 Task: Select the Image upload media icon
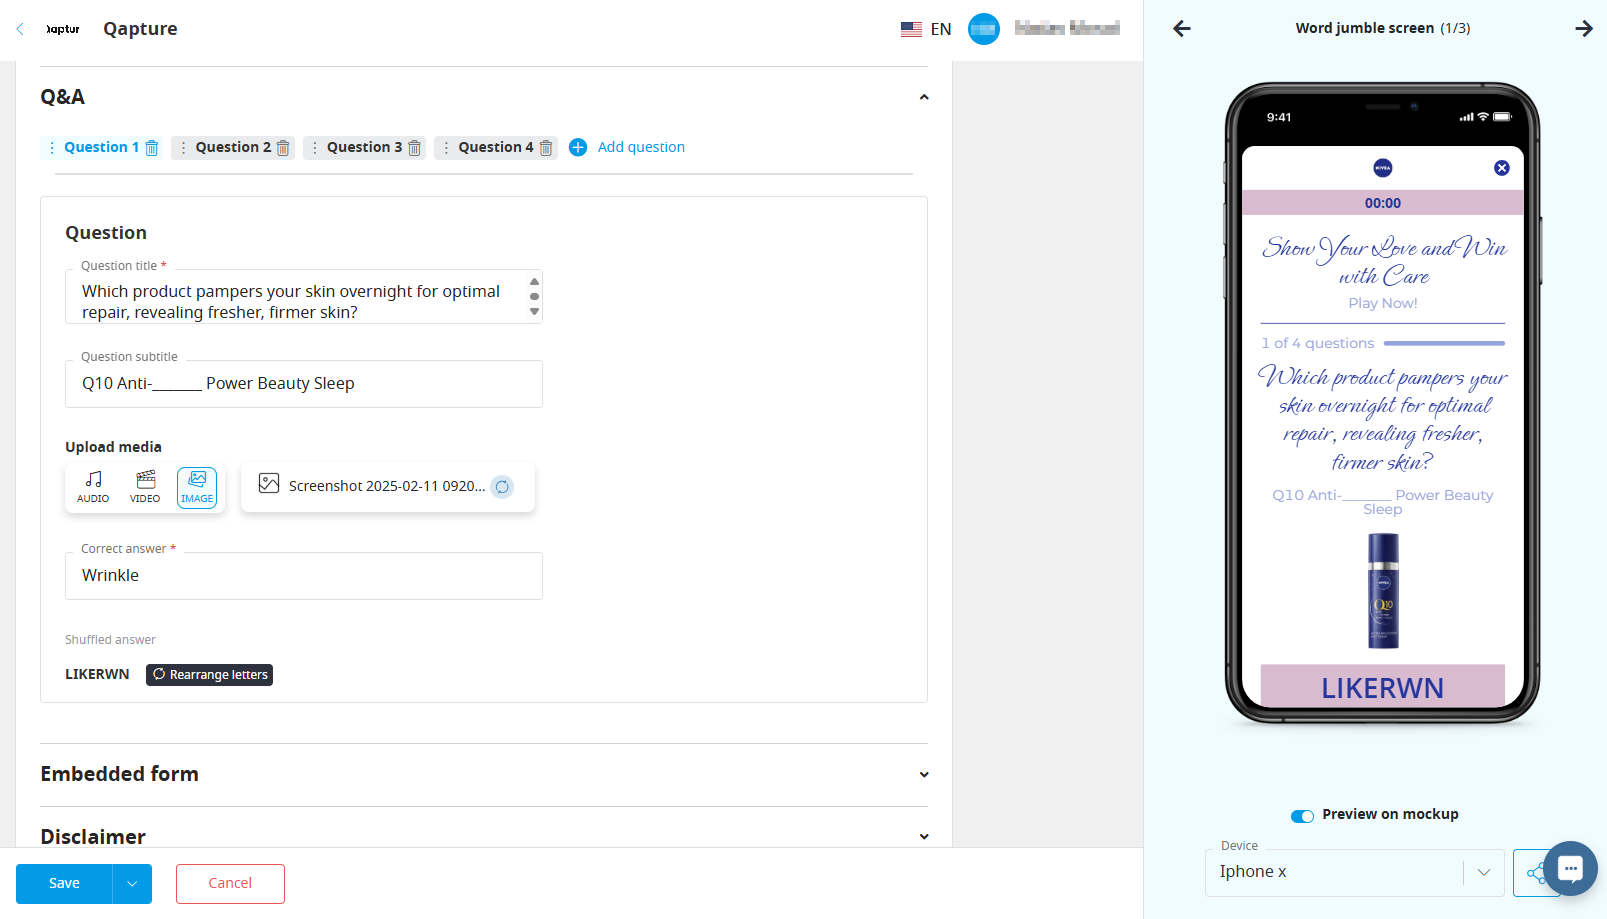click(197, 487)
